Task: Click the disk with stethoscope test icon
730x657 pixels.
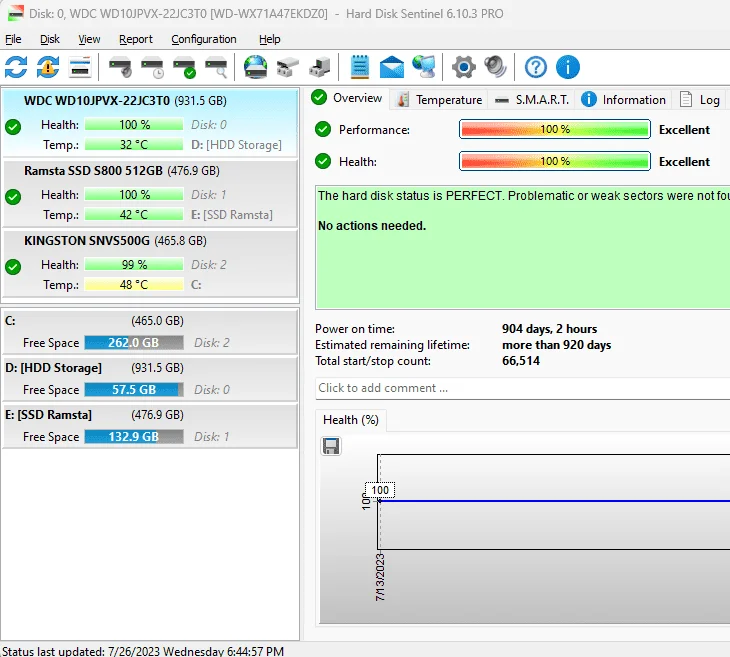Action: click(x=121, y=67)
